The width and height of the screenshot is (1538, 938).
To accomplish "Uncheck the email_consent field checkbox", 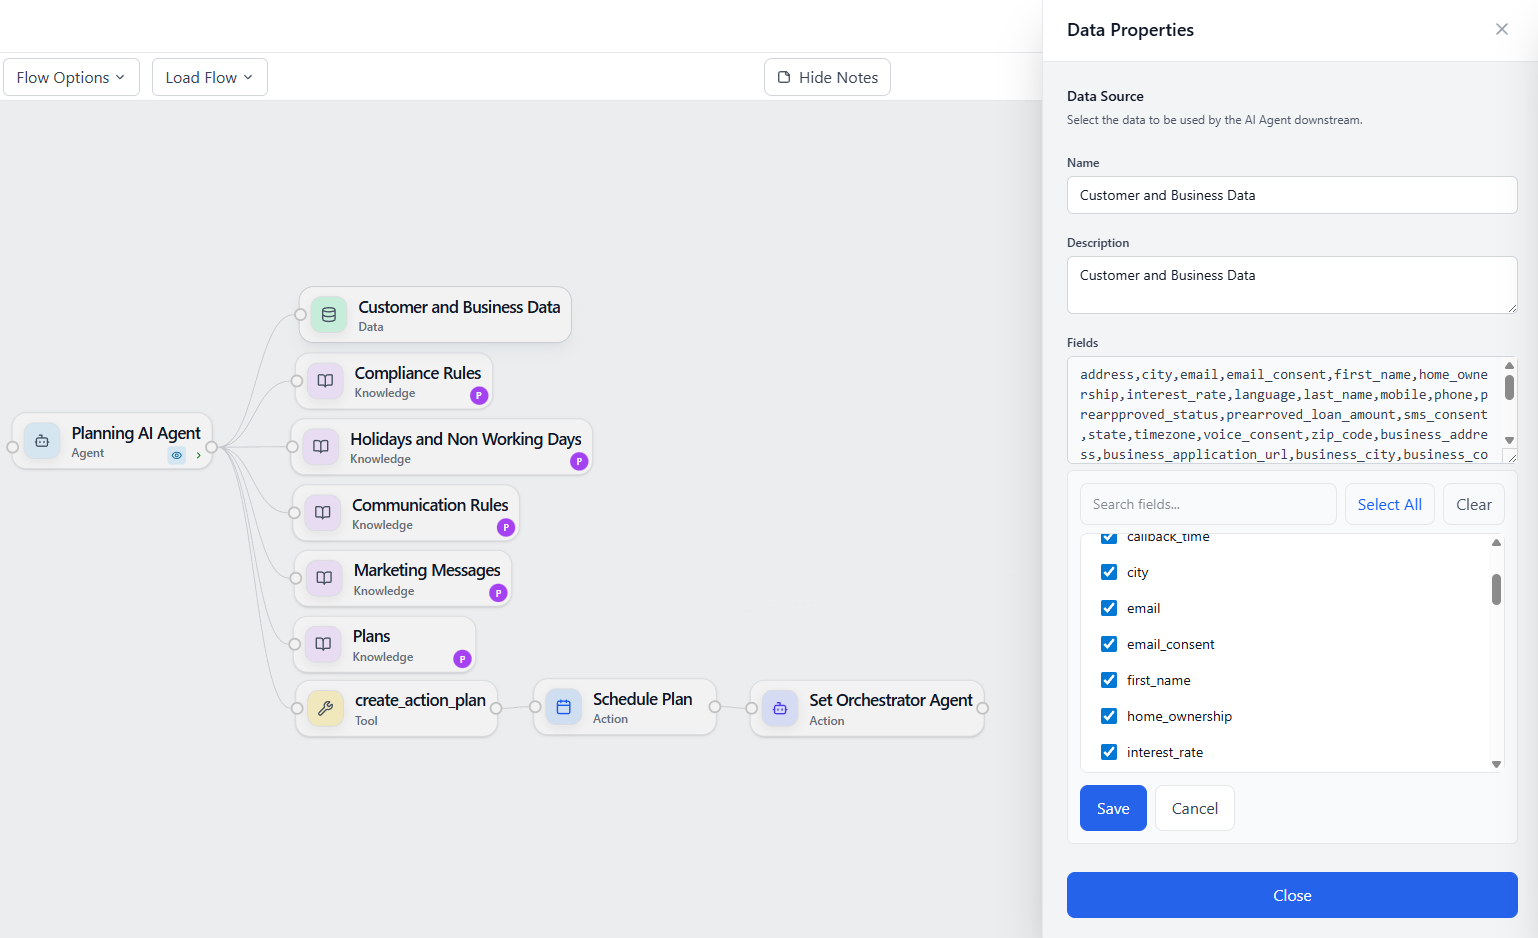I will point(1109,644).
